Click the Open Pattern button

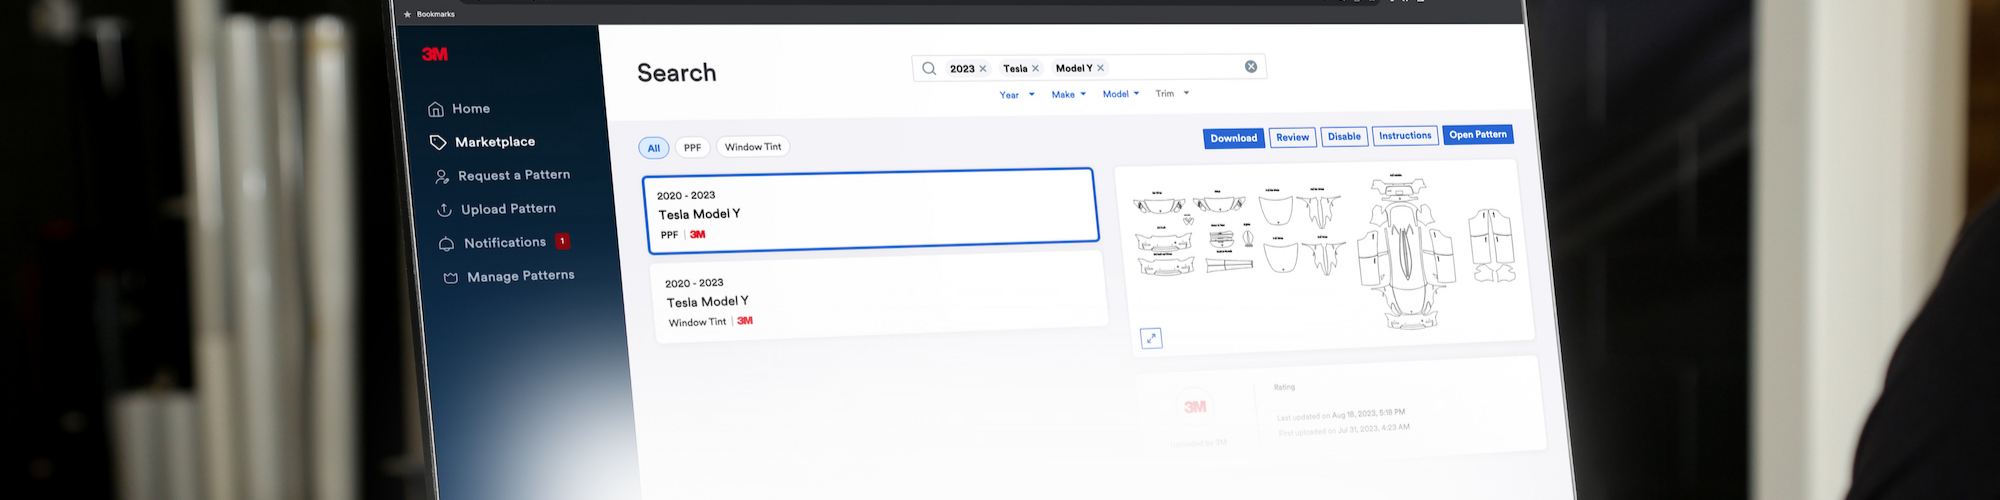(x=1477, y=134)
